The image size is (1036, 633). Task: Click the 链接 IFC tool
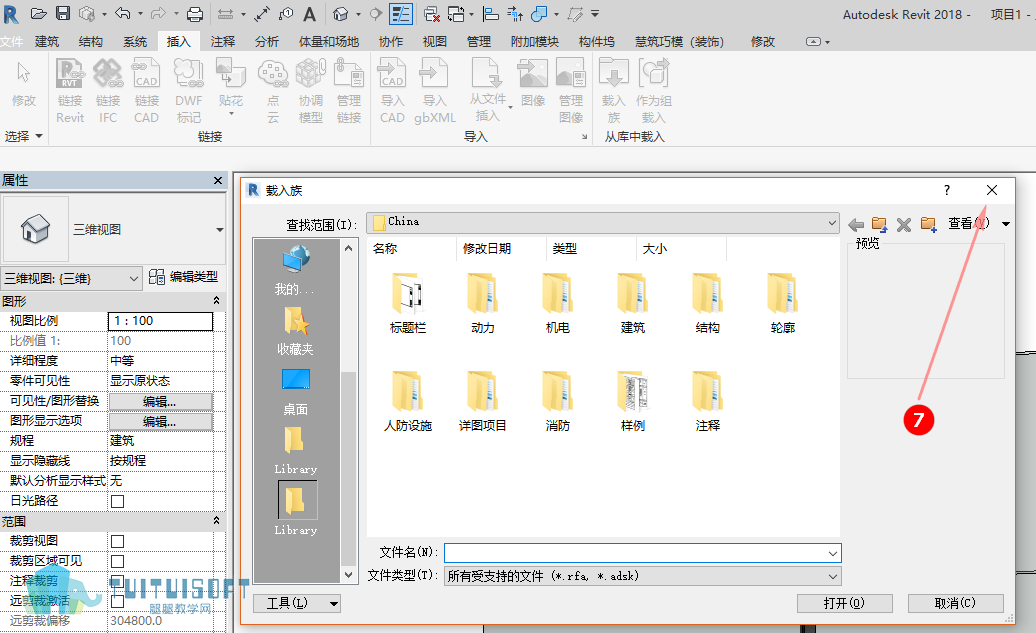point(108,91)
